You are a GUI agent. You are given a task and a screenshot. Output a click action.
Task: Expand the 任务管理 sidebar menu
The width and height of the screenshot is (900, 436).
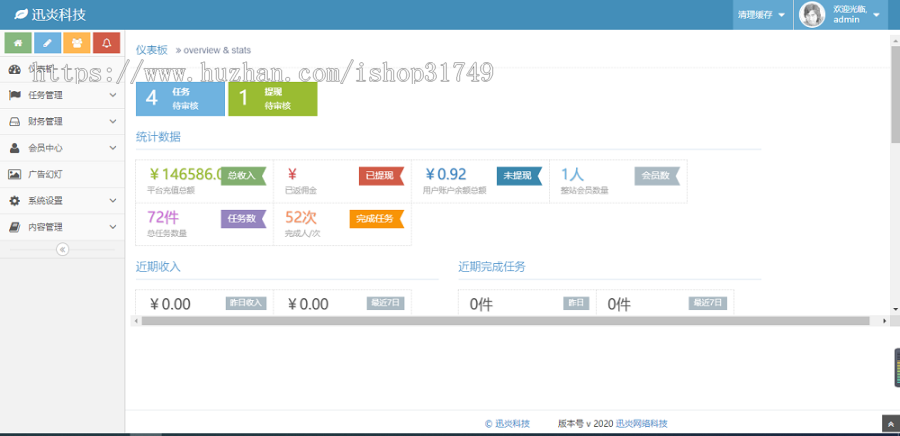click(x=62, y=95)
